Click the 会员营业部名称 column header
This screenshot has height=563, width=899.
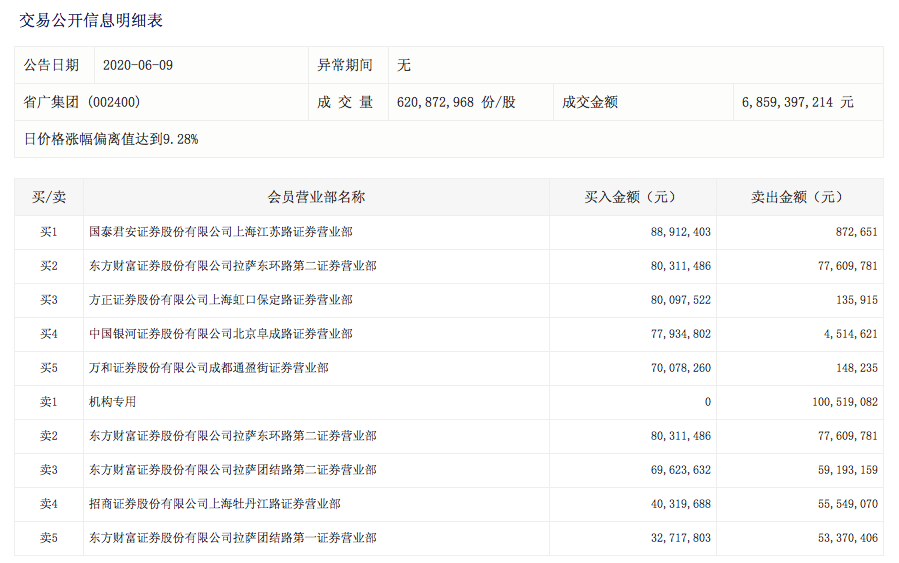pyautogui.click(x=316, y=197)
